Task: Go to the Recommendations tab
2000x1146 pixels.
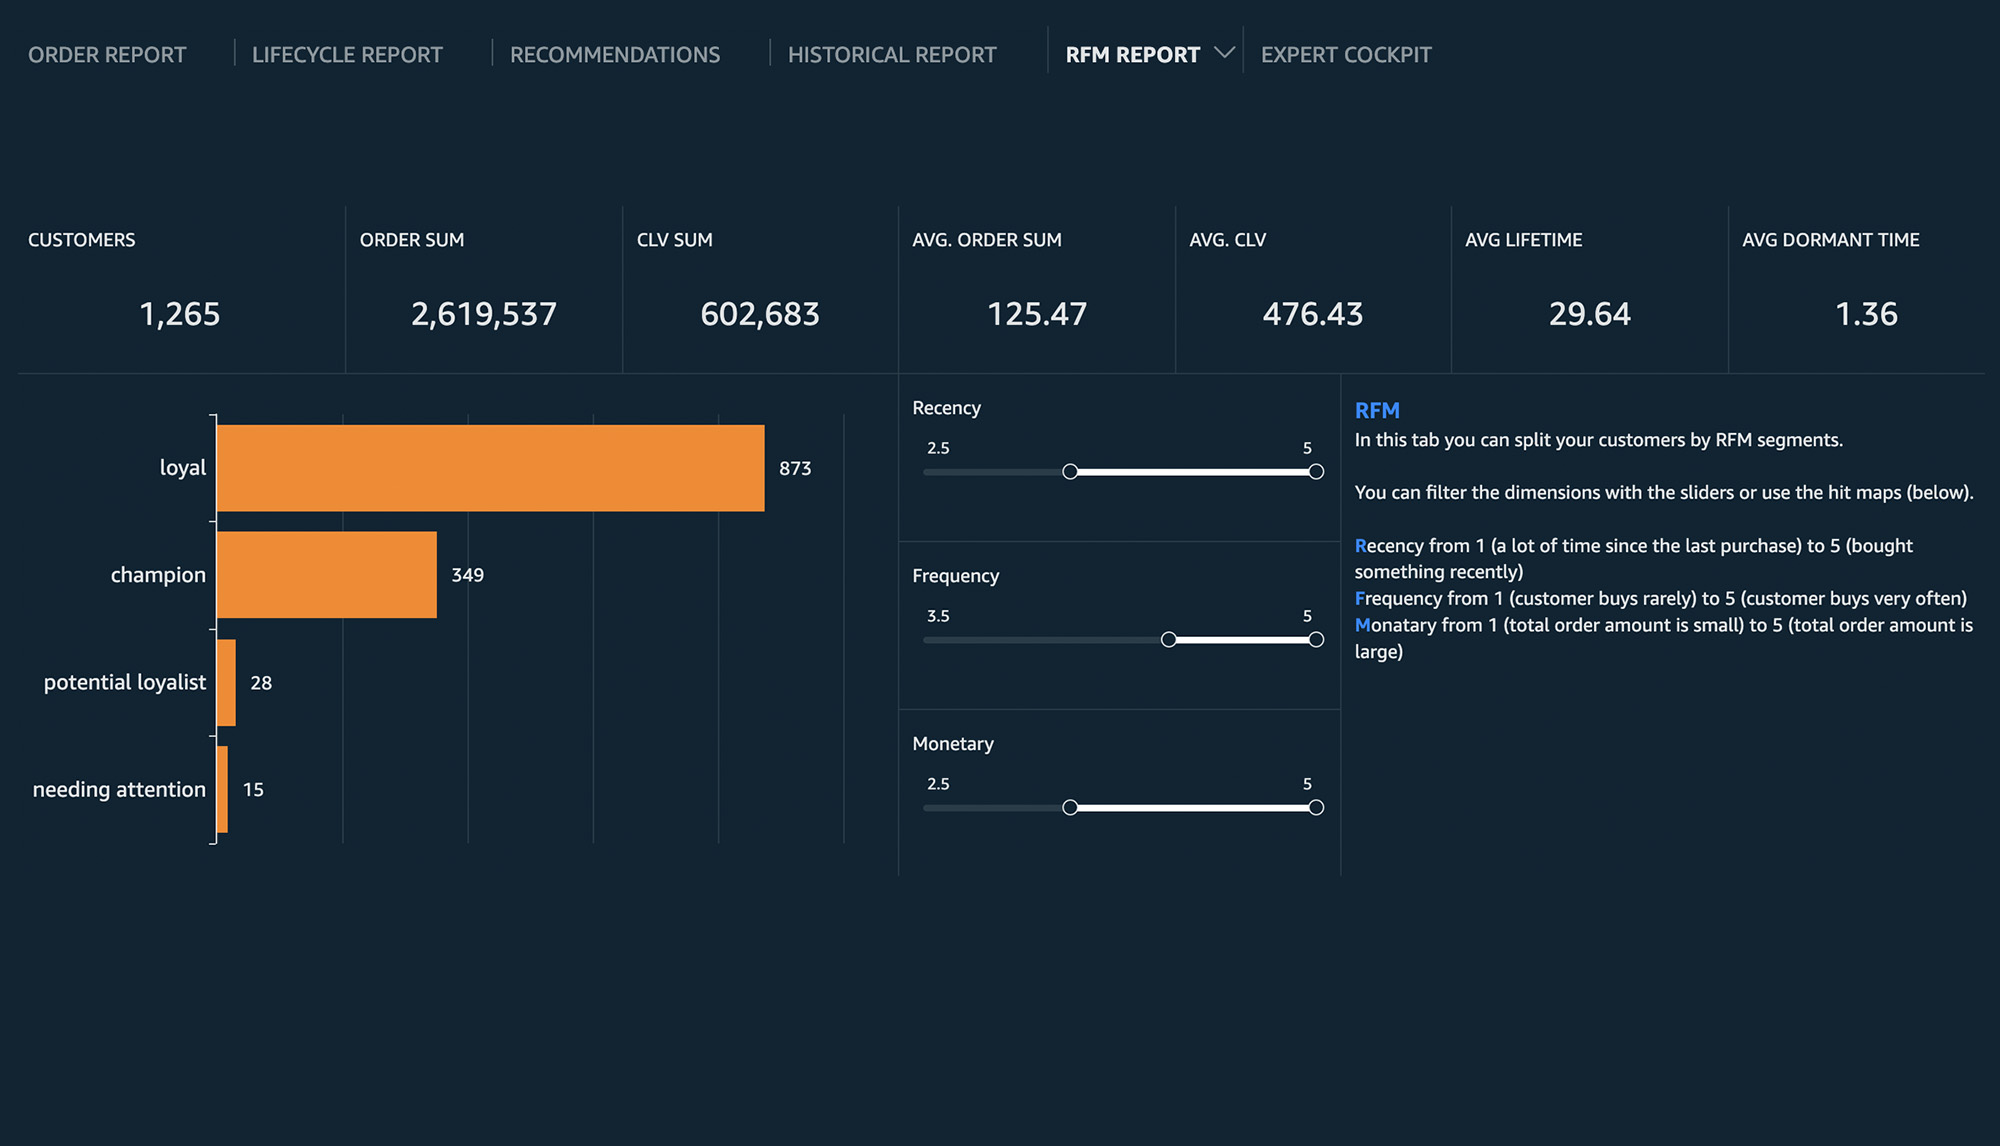Action: (615, 55)
